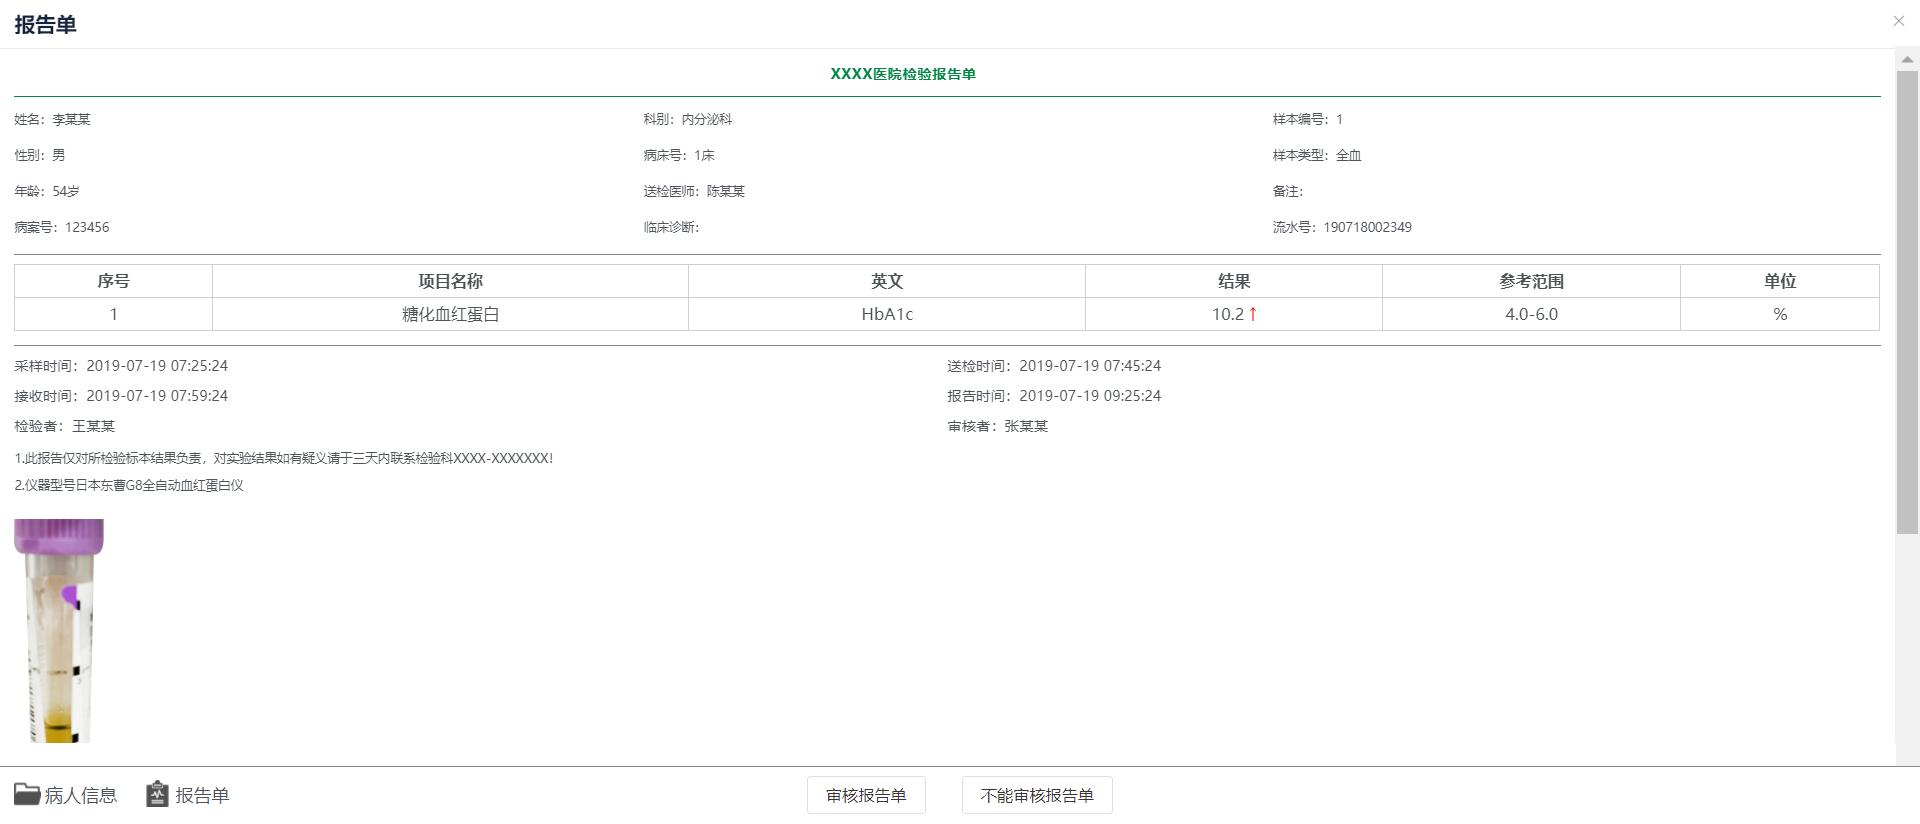Select the 4.0-6.0 reference range cell
Image resolution: width=1920 pixels, height=824 pixels.
pos(1530,314)
